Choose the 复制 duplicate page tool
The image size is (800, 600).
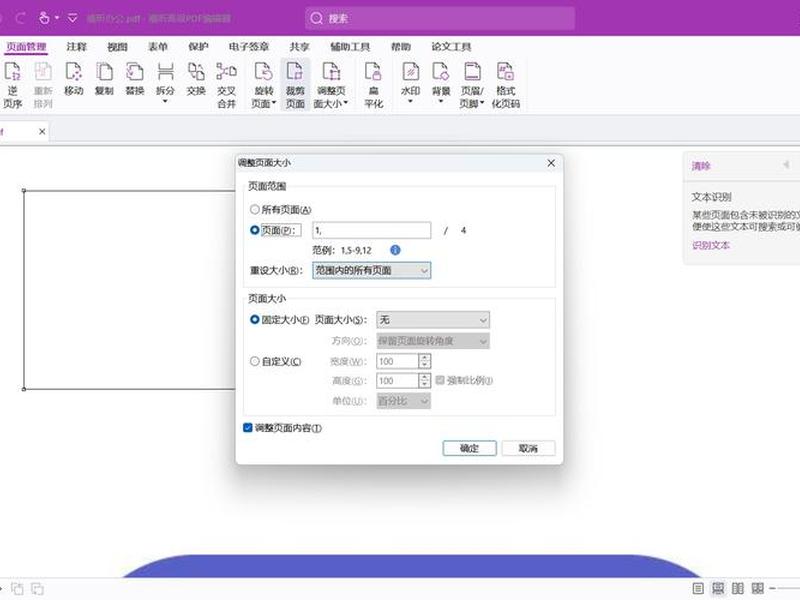(104, 79)
